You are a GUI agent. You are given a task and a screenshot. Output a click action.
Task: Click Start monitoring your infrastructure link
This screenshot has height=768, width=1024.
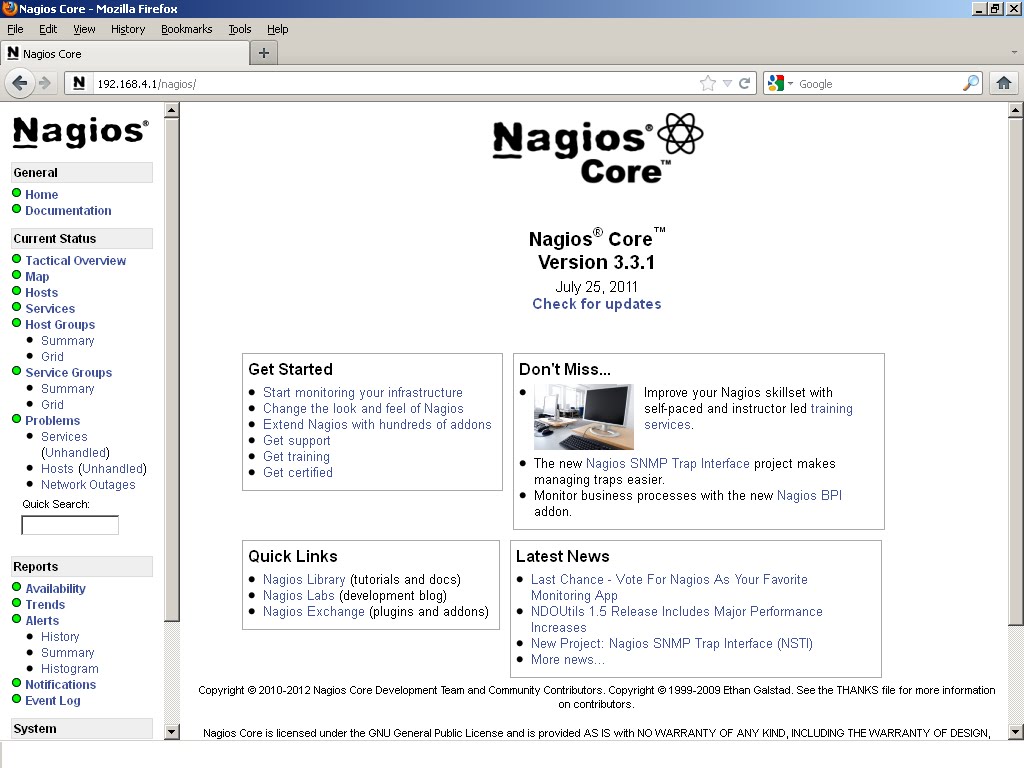[x=362, y=392]
